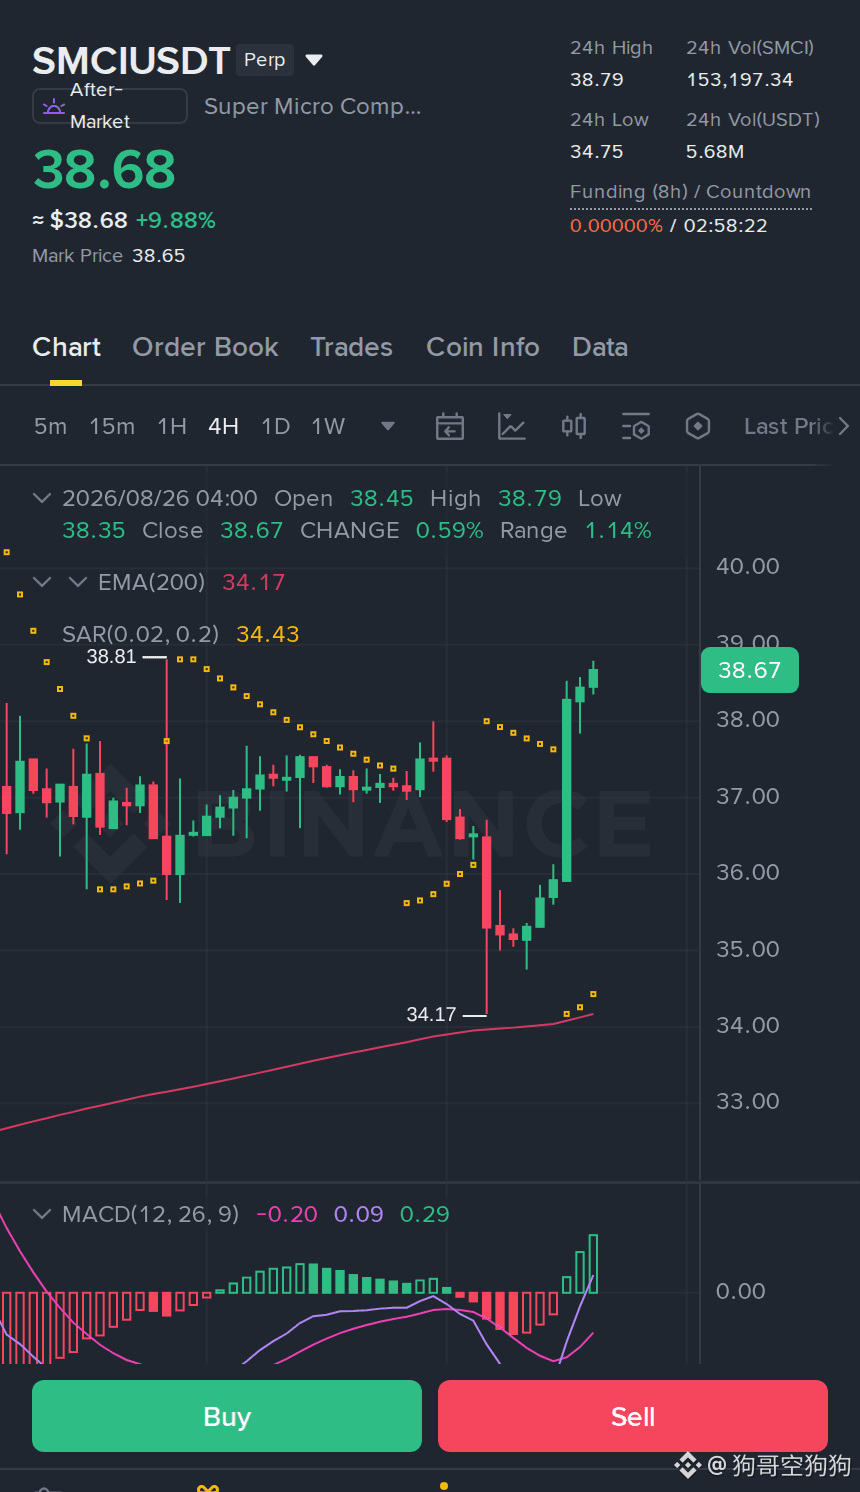The height and width of the screenshot is (1492, 860).
Task: Tap the After-Market session badge
Action: (110, 106)
